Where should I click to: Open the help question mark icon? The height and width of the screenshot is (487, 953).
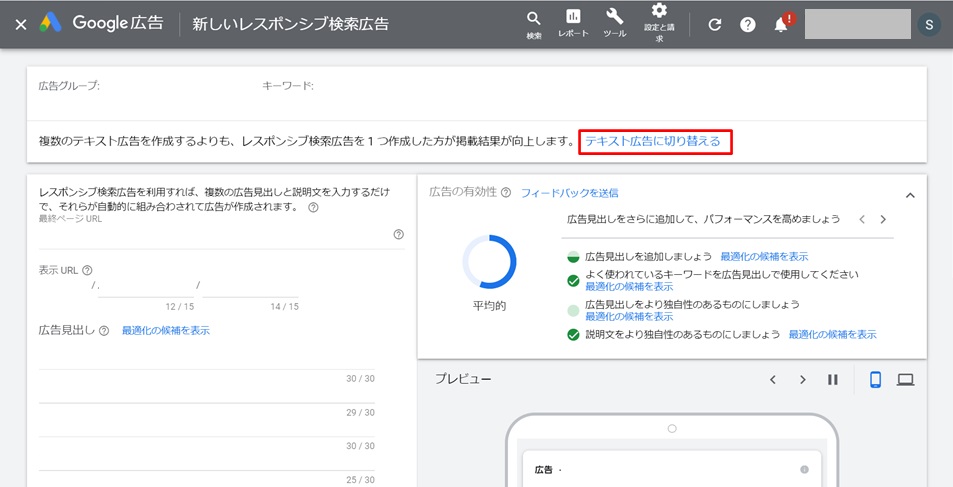click(748, 25)
